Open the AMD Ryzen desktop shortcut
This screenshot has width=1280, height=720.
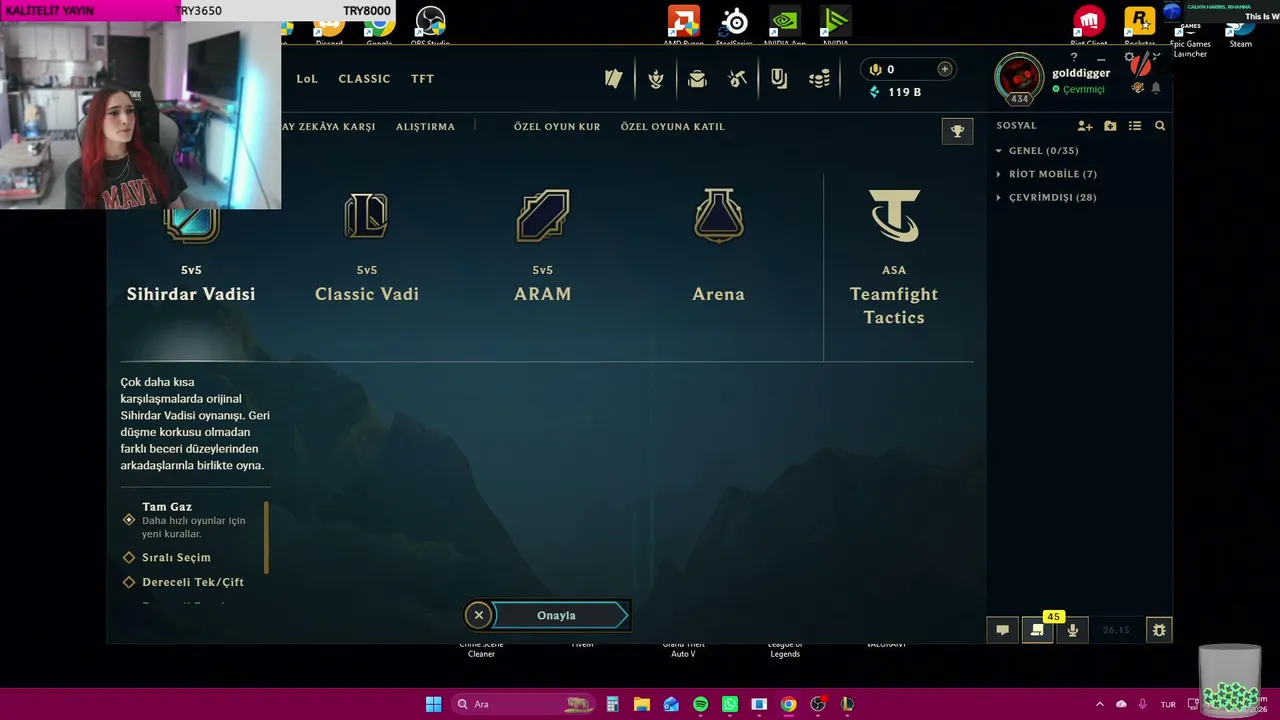click(684, 26)
